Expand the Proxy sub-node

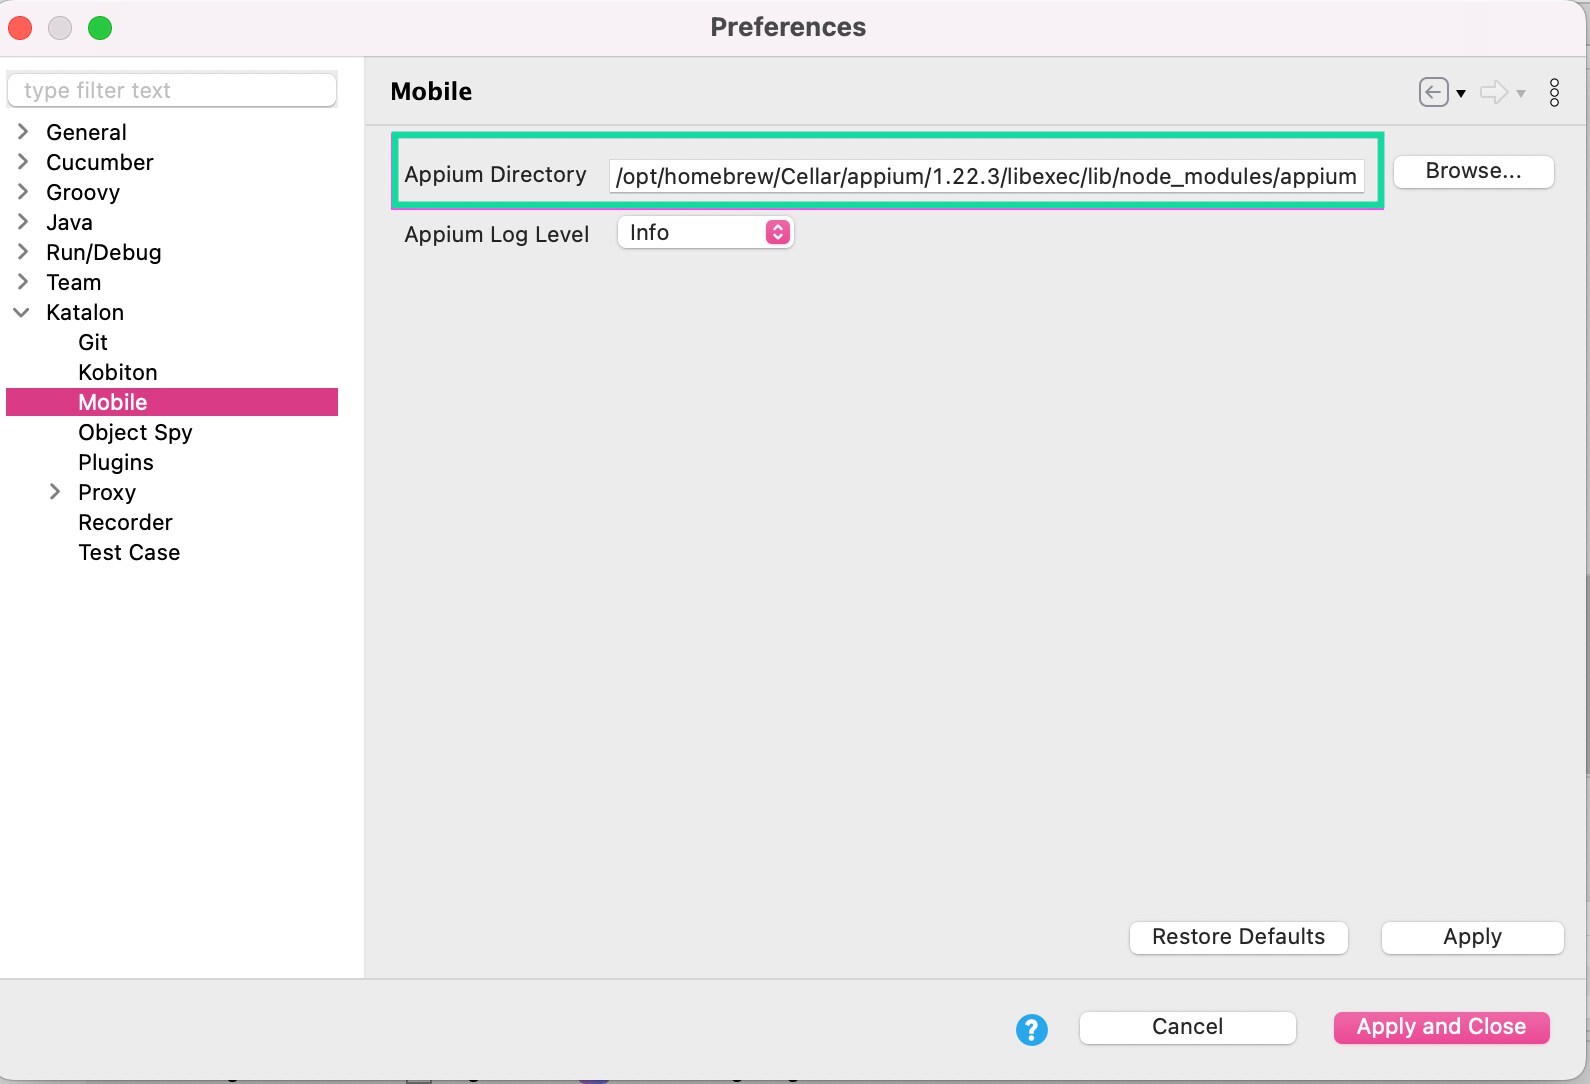coord(55,492)
